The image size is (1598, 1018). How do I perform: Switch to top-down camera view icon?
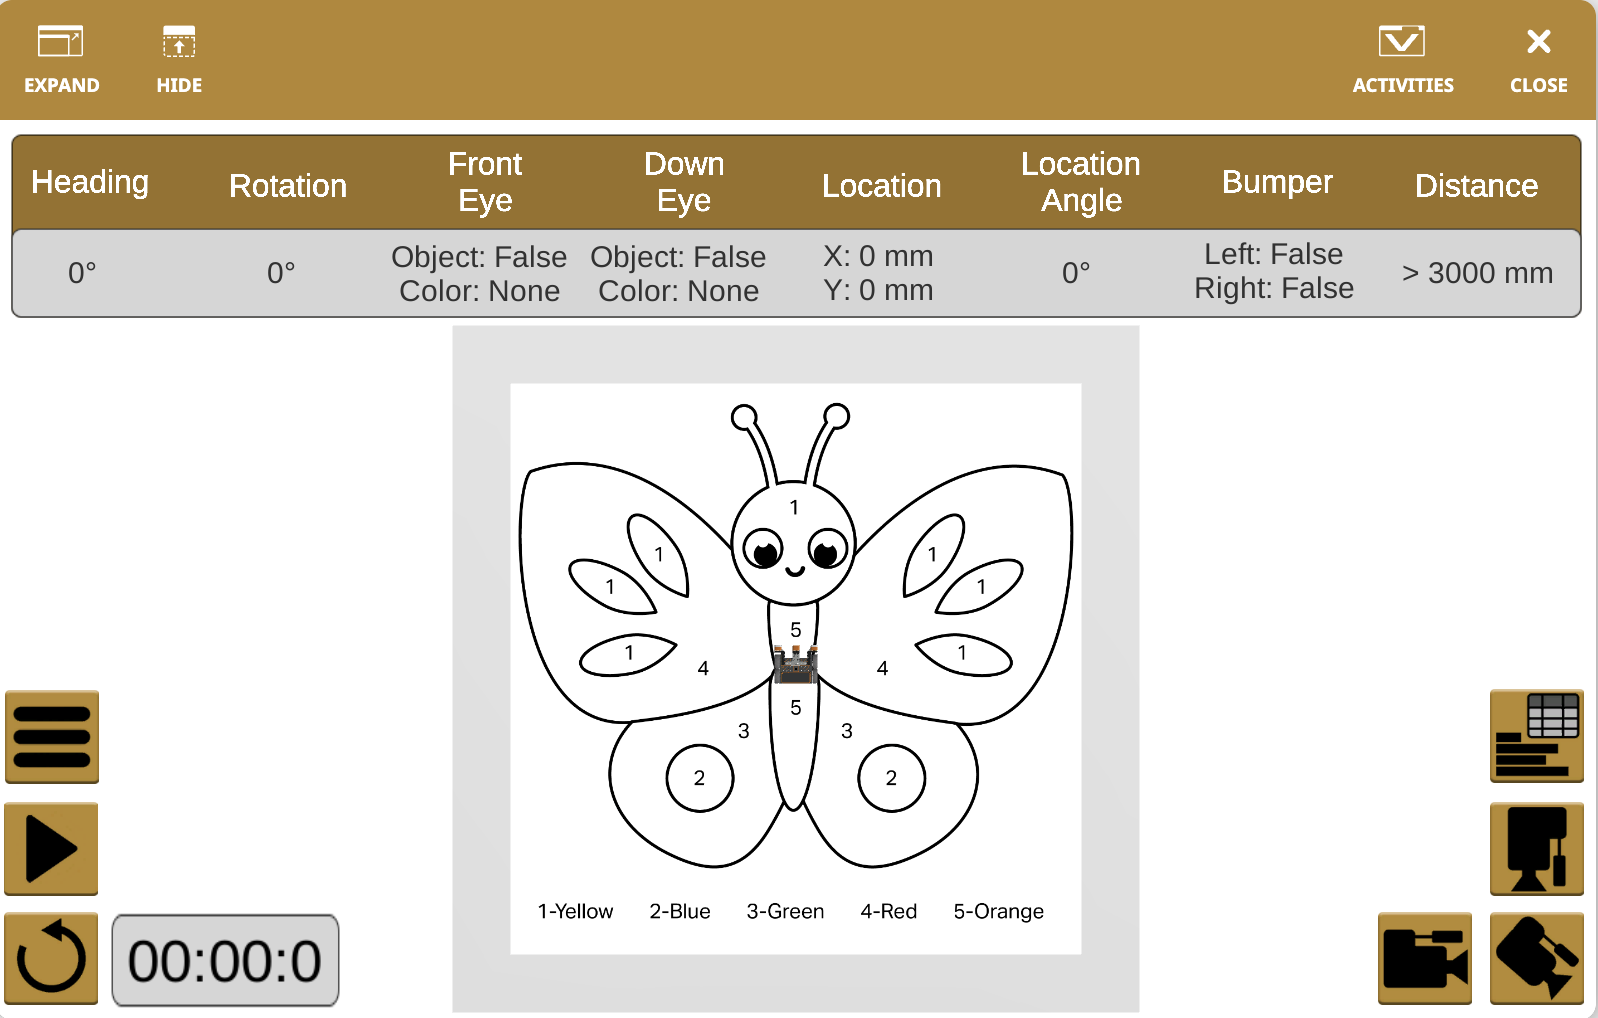[1536, 849]
